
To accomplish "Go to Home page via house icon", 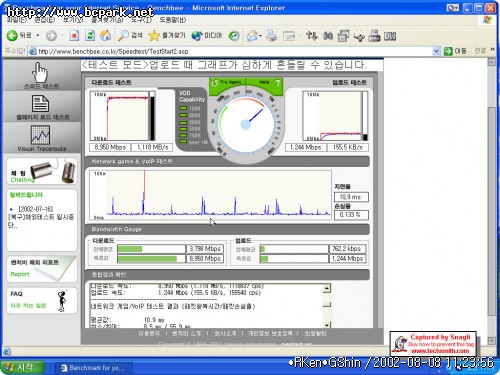I will pos(106,35).
